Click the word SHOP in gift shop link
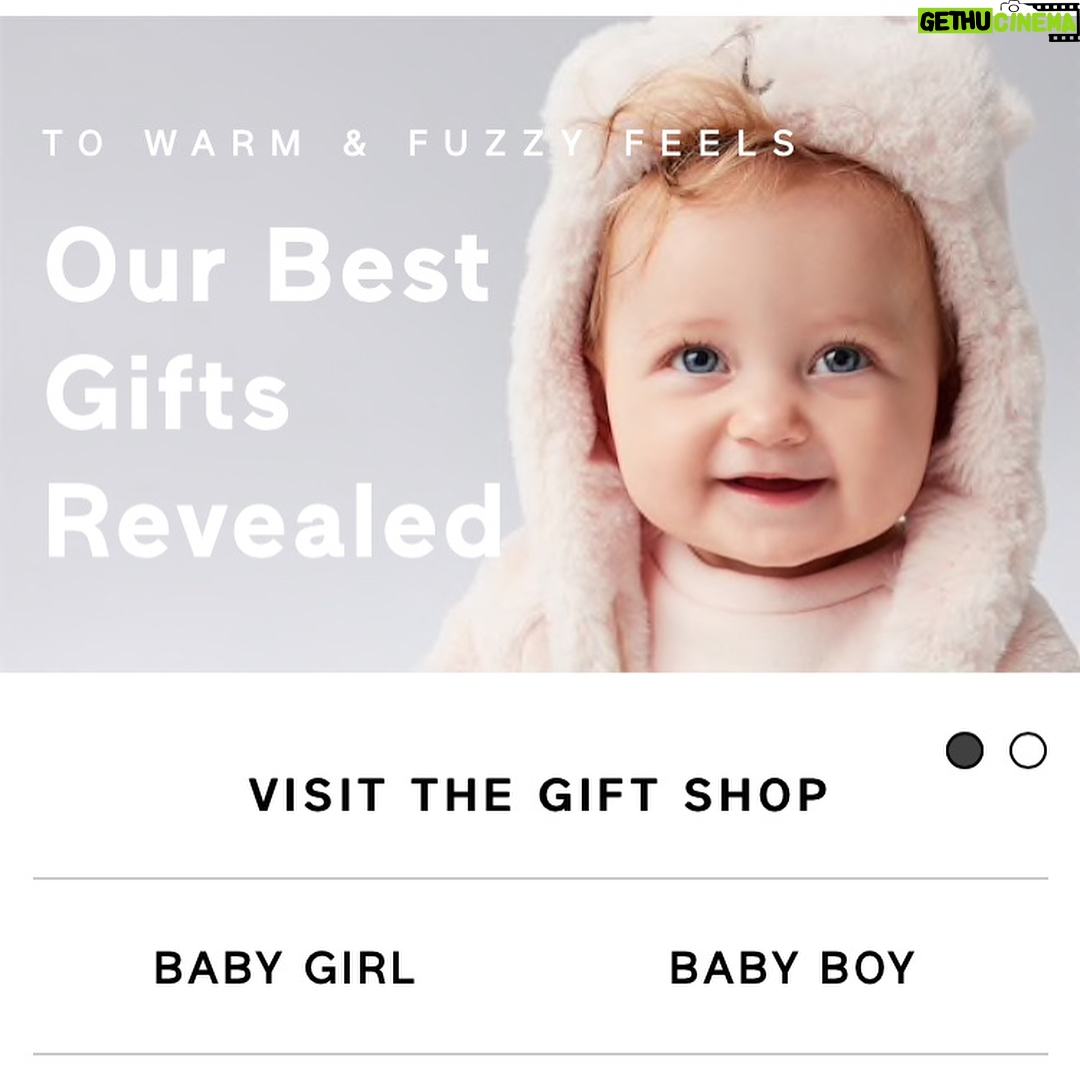 click(x=756, y=794)
